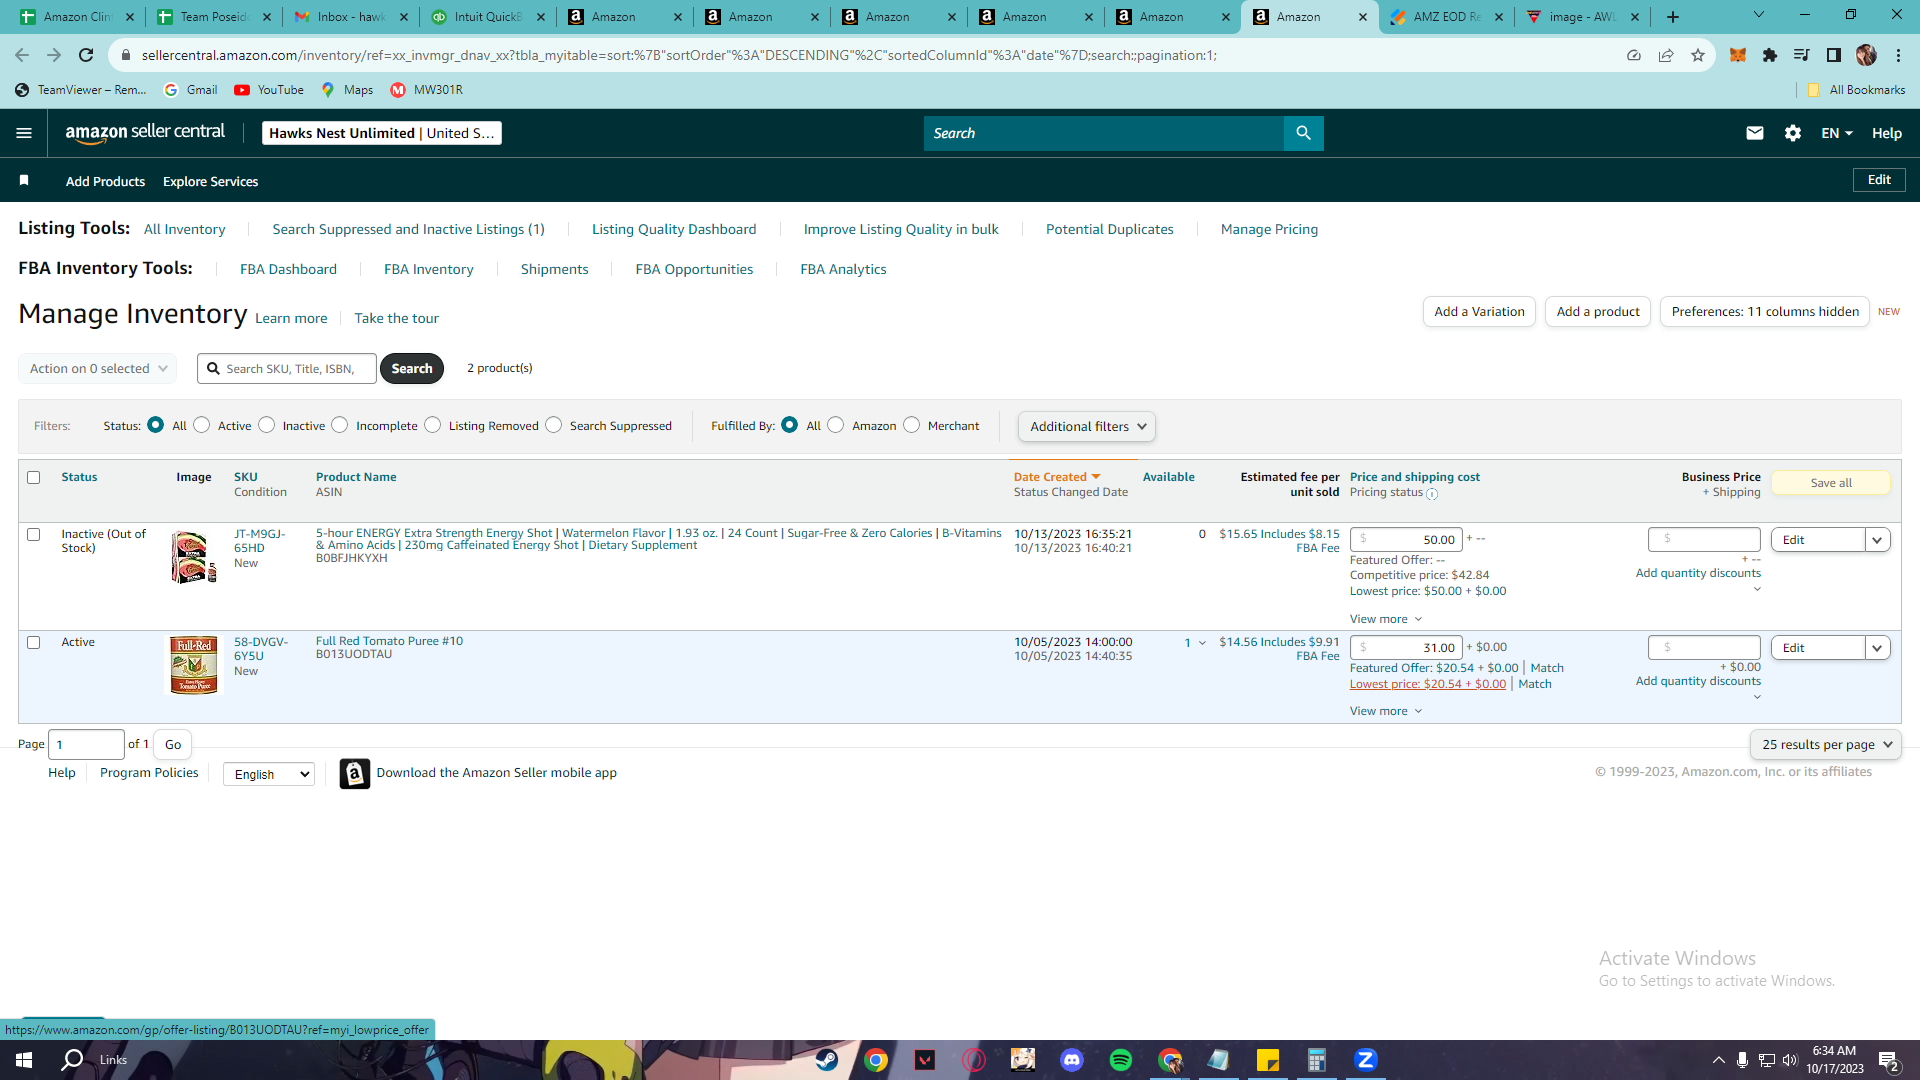The image size is (1920, 1080).
Task: Open Zoom from the taskbar
Action: pyautogui.click(x=1366, y=1060)
